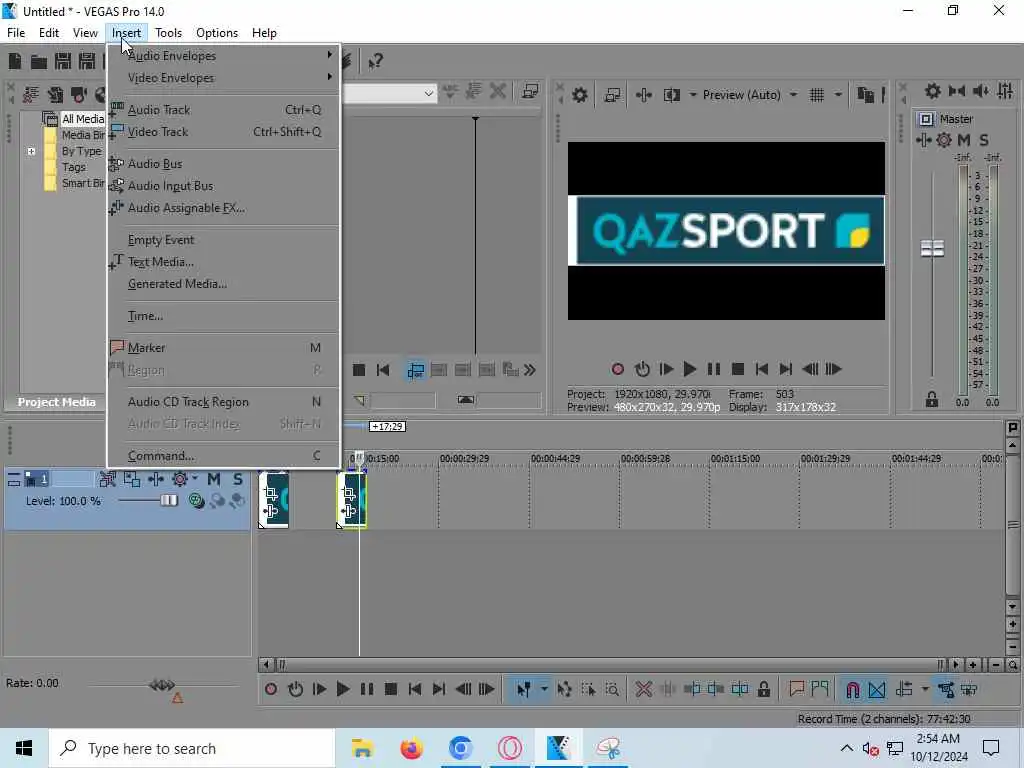Image resolution: width=1024 pixels, height=768 pixels.
Task: Click Play in main transport bar
Action: (x=342, y=689)
